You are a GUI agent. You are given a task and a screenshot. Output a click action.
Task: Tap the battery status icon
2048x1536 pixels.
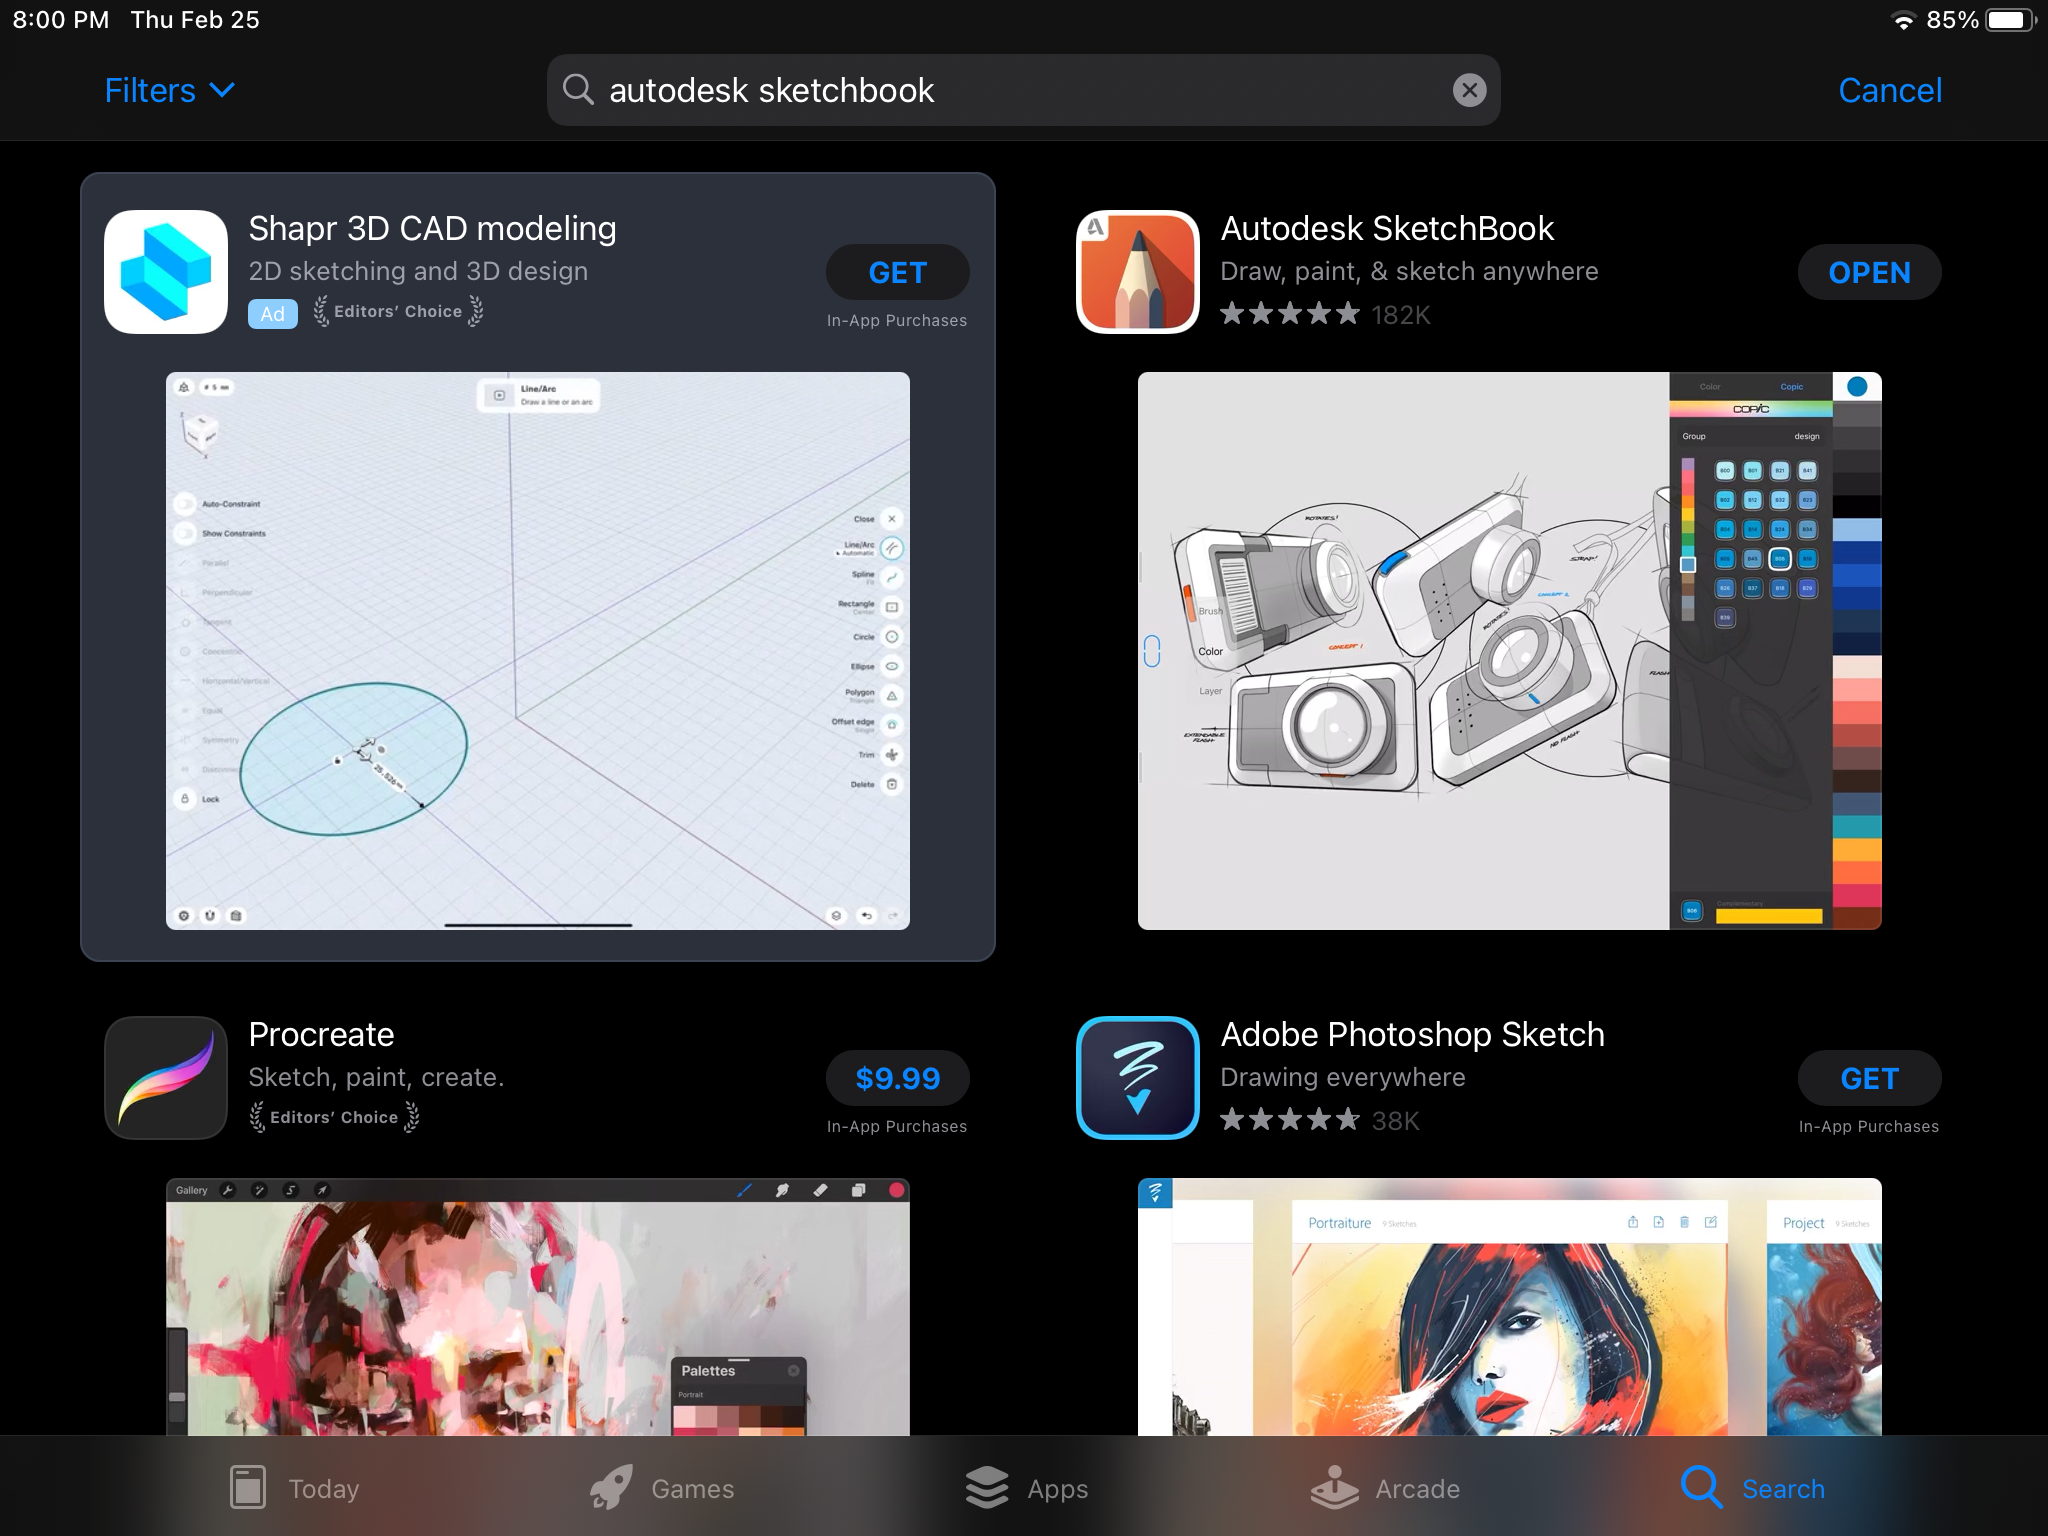2010,20
